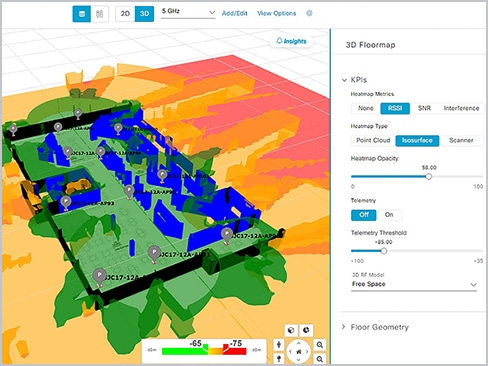Open the Insights bell notification
The width and height of the screenshot is (488, 366).
(291, 41)
